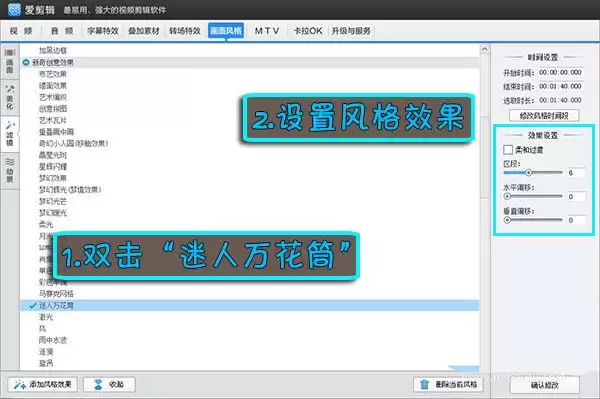The width and height of the screenshot is (600, 399).
Task: Select the 滤镜 sidebar icon tab
Action: coord(10,134)
